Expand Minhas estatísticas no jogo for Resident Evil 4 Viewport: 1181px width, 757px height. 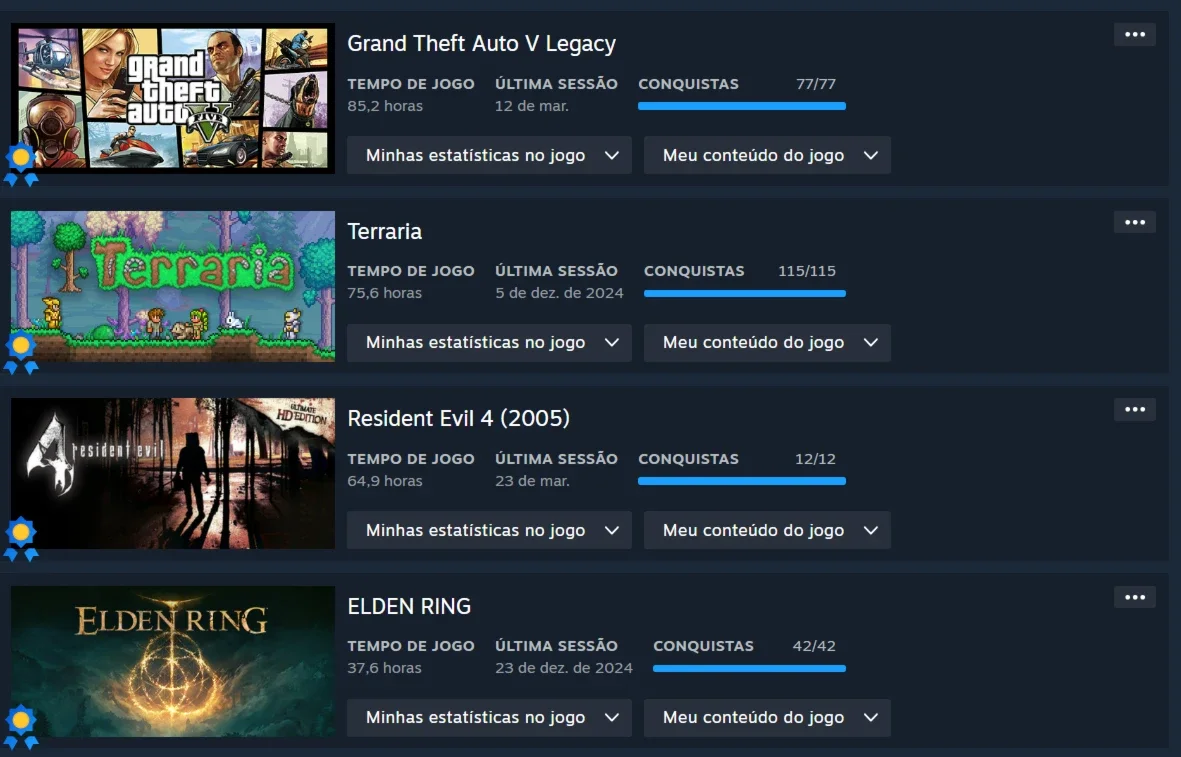[x=489, y=530]
